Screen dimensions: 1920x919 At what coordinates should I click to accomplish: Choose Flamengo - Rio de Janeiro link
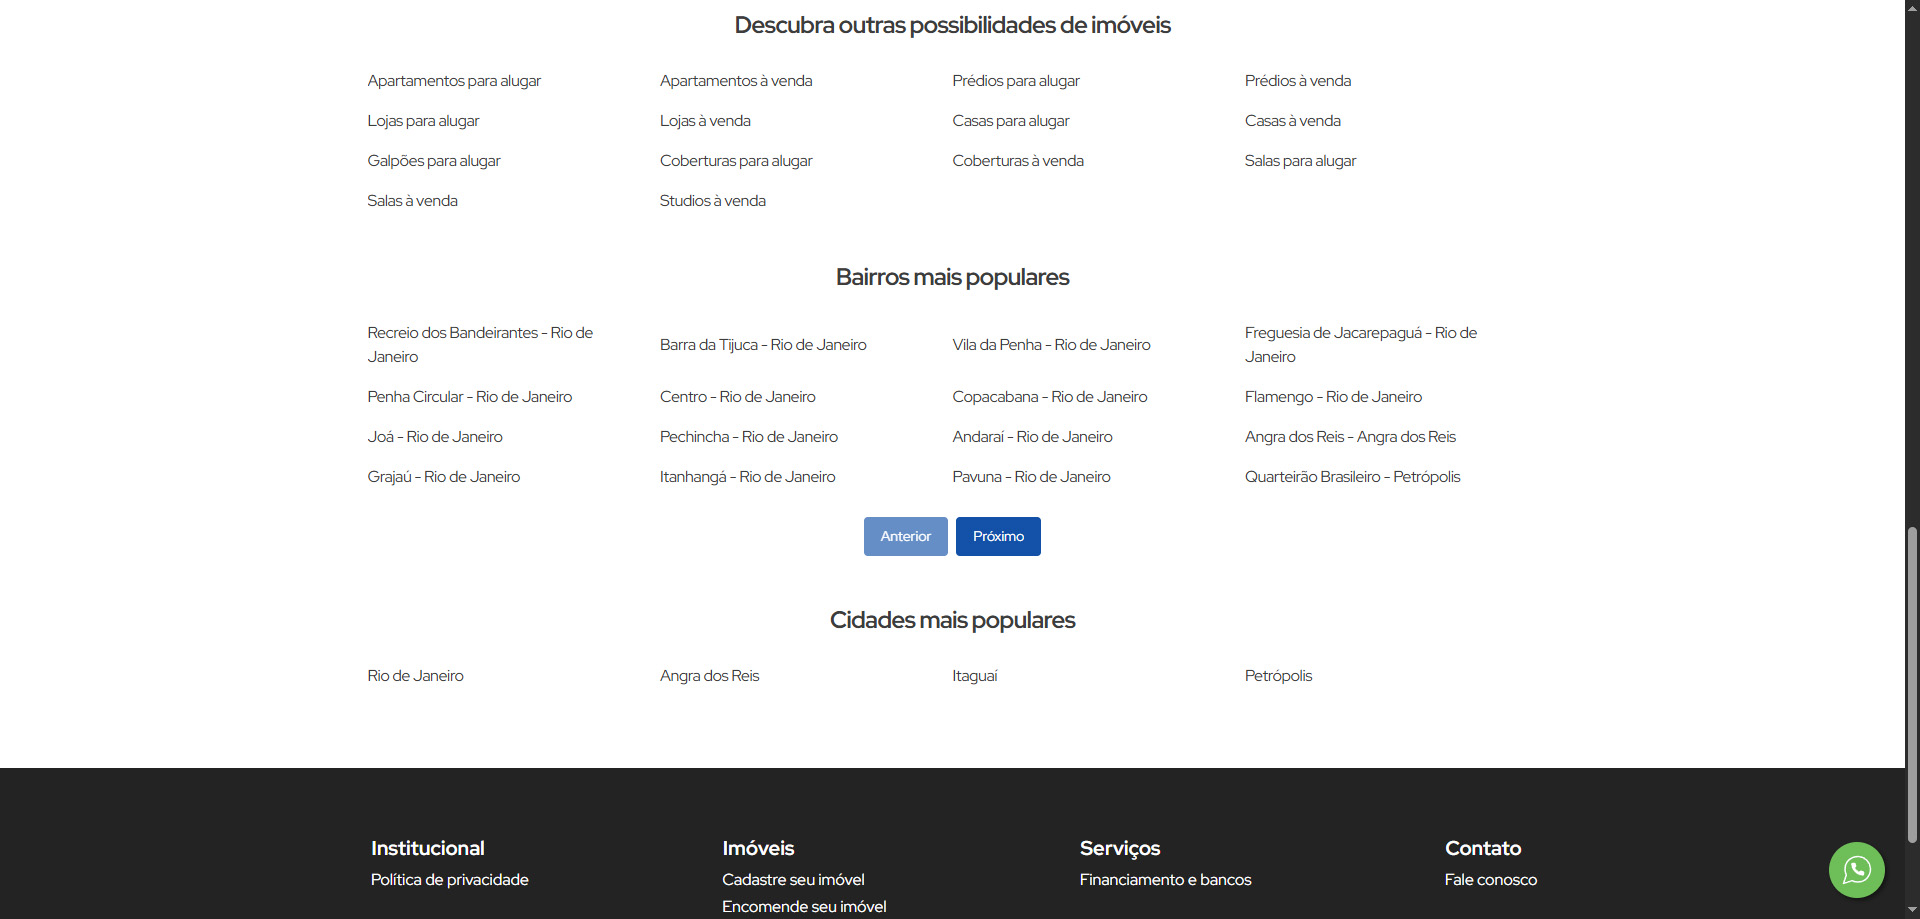coord(1332,397)
